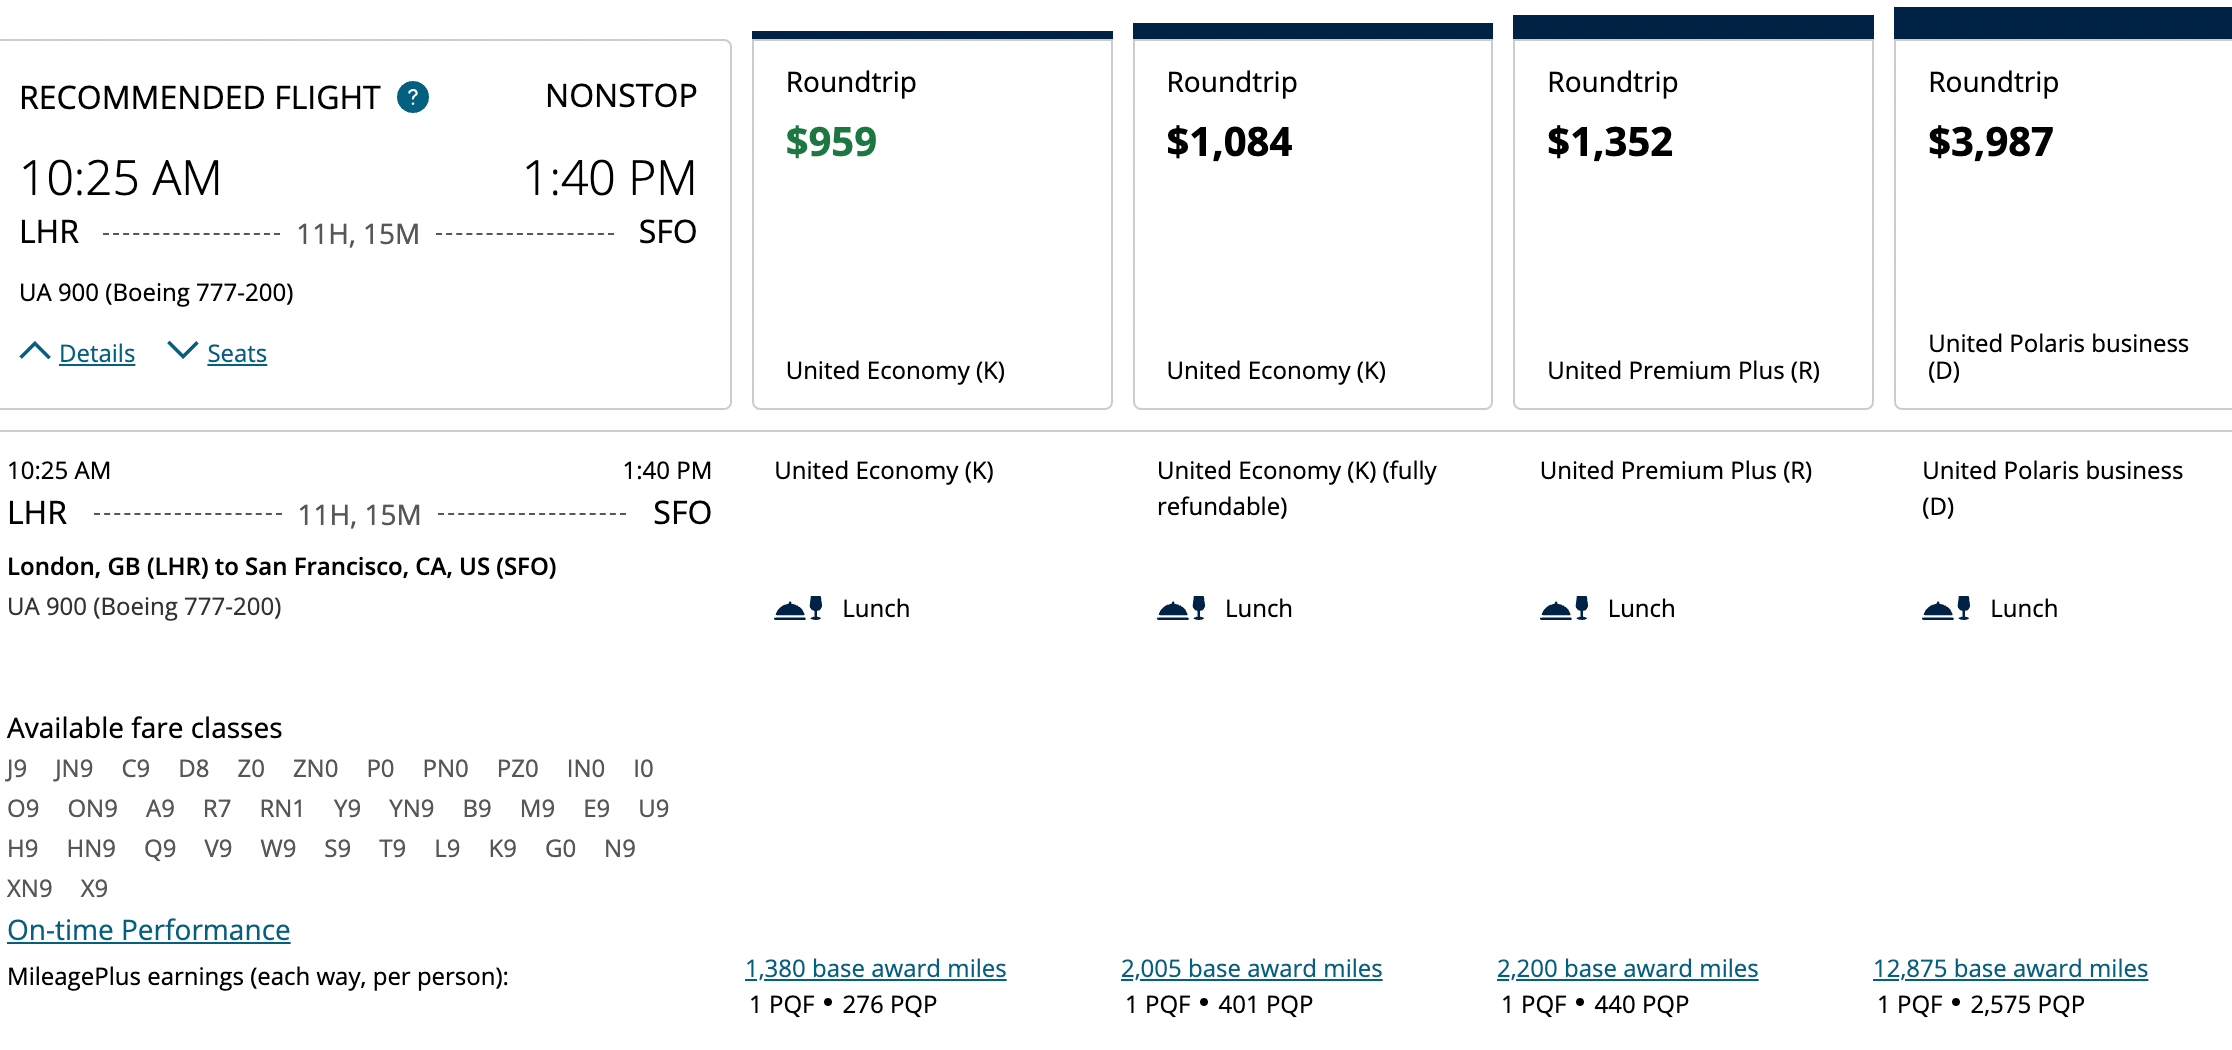Expand the Seats section
The height and width of the screenshot is (1050, 2232).
pyautogui.click(x=236, y=352)
